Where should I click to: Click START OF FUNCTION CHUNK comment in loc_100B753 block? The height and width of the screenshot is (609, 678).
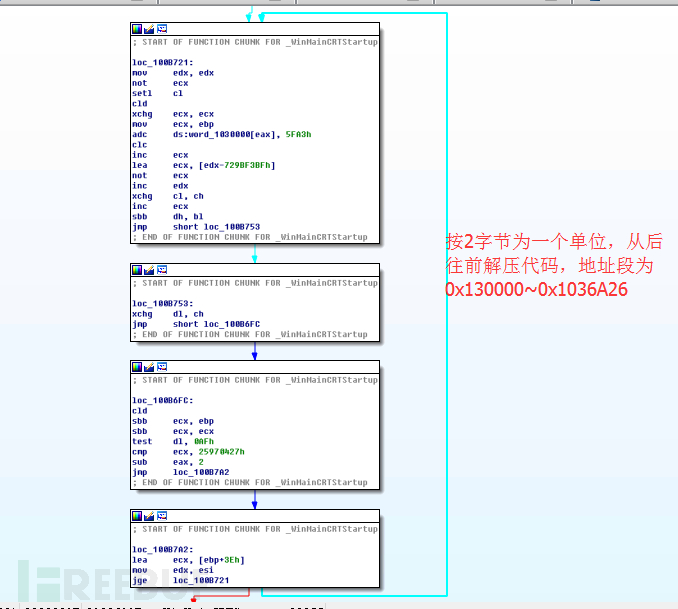pos(255,283)
